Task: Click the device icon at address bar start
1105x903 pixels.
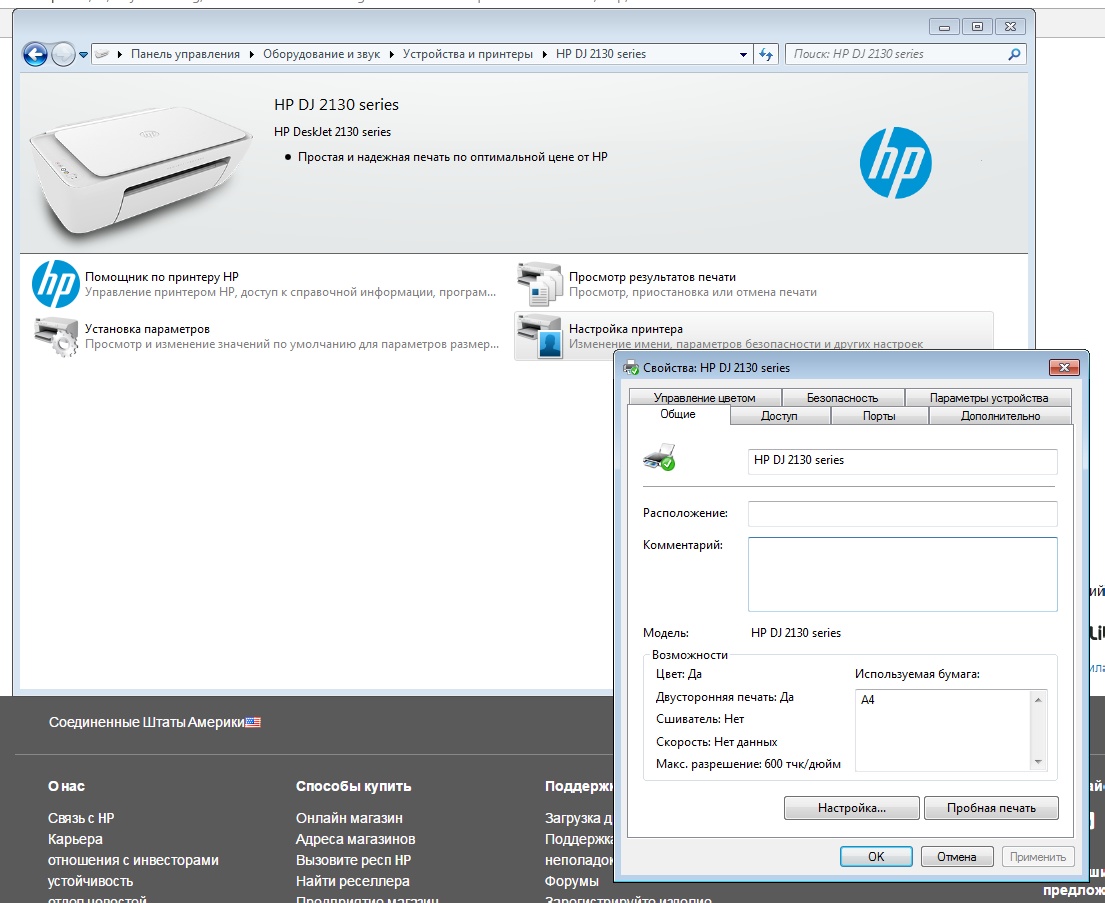Action: pos(102,54)
